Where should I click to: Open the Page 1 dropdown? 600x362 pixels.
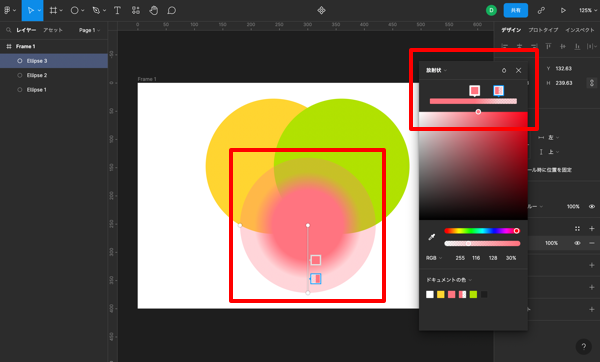coord(89,30)
